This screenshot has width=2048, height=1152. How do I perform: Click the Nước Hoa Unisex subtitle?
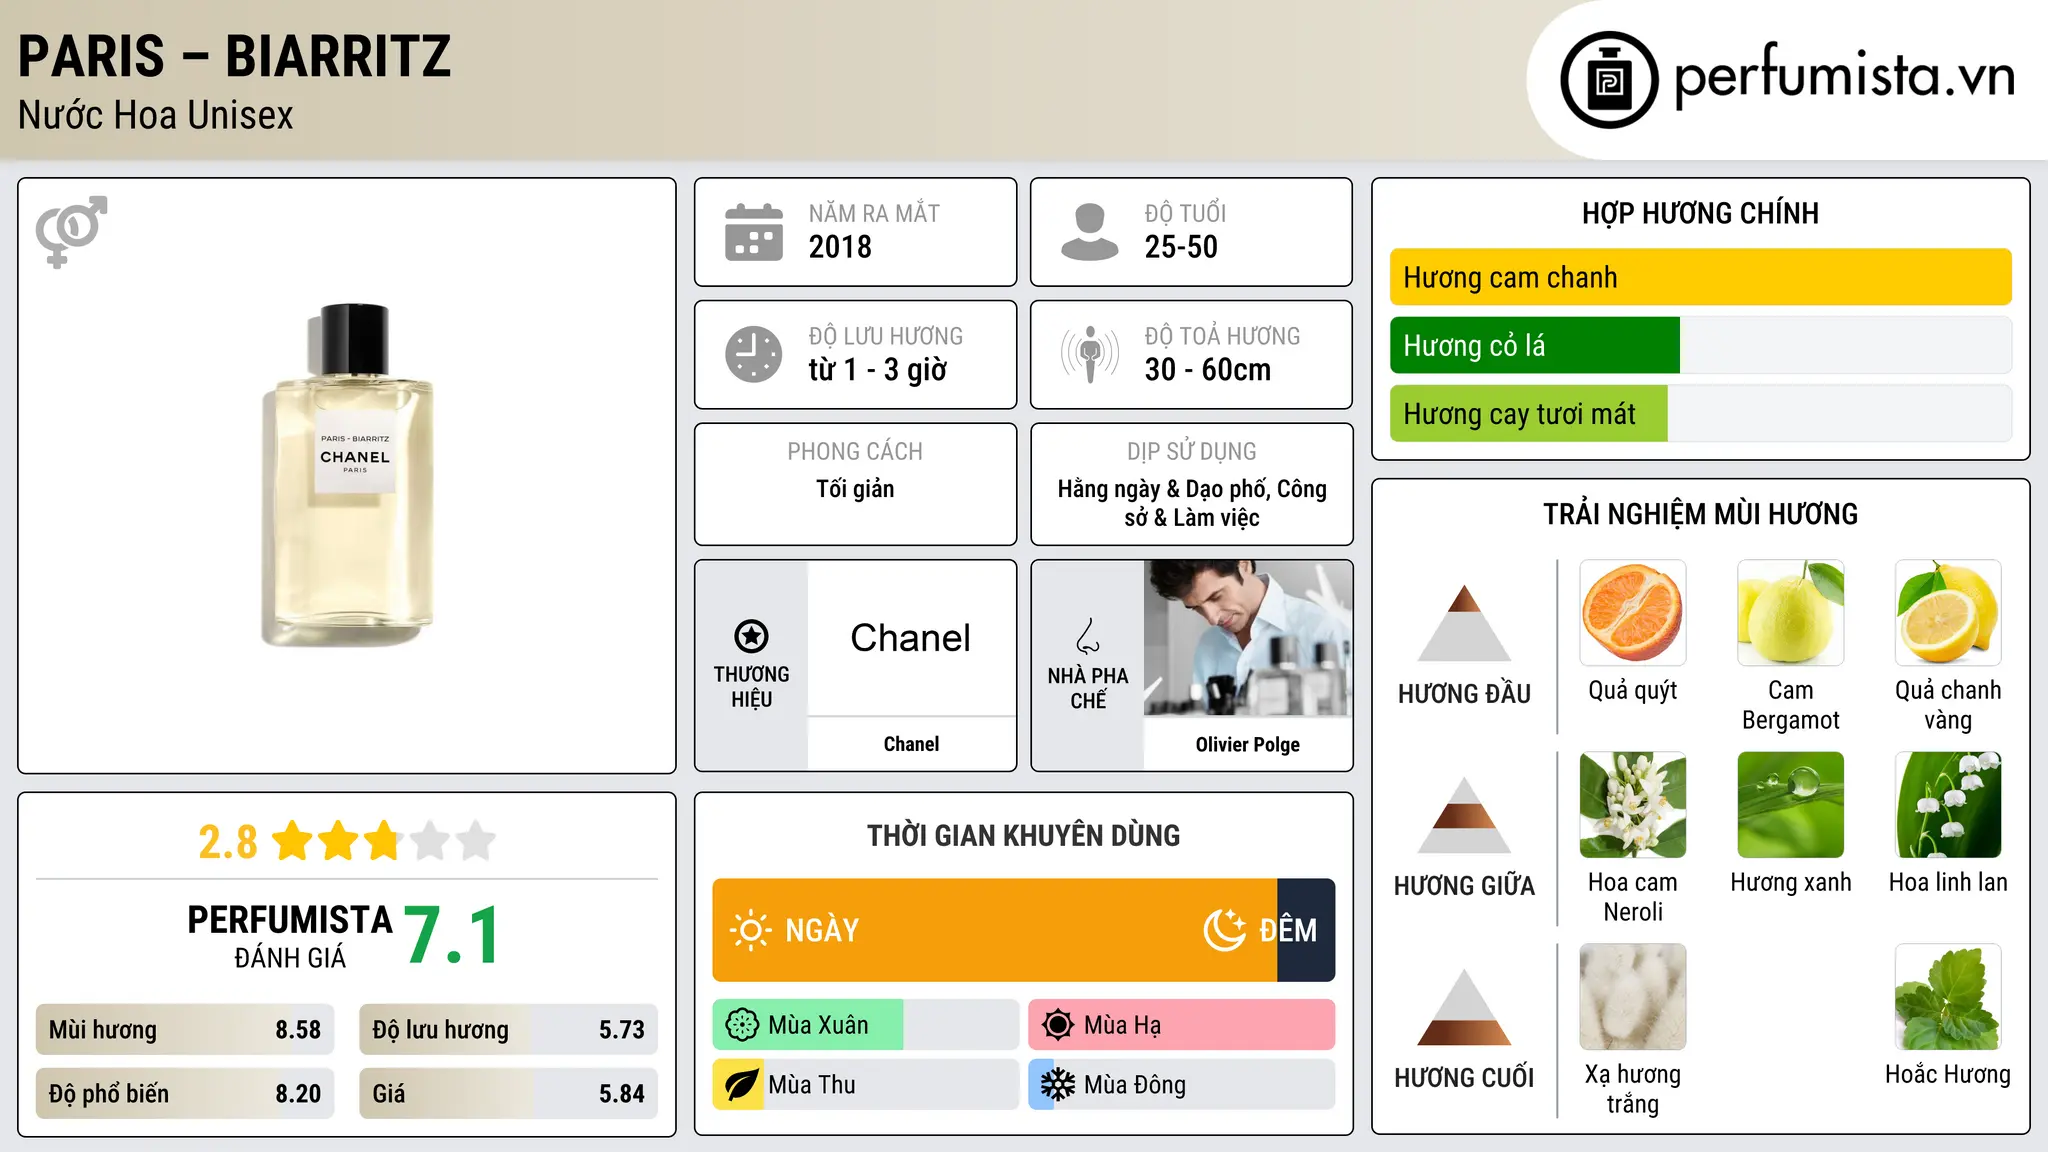[x=156, y=116]
